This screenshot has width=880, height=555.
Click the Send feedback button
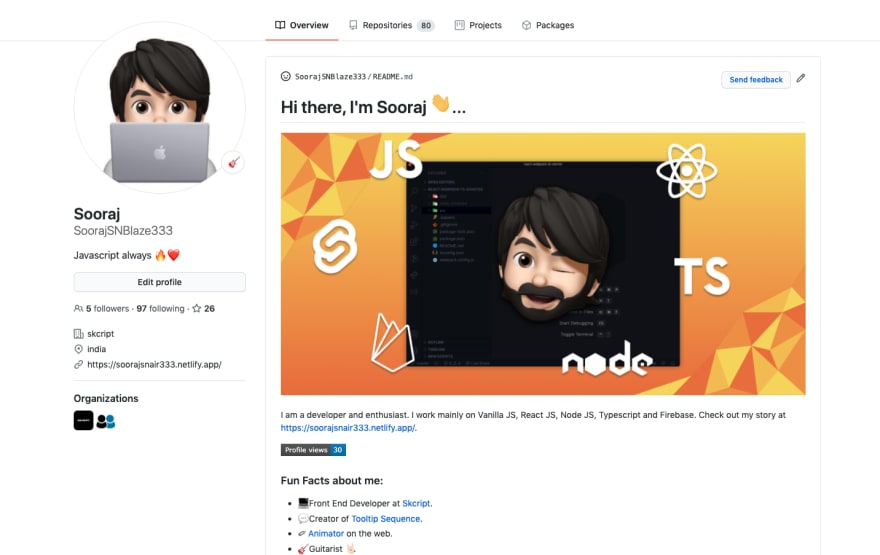755,80
